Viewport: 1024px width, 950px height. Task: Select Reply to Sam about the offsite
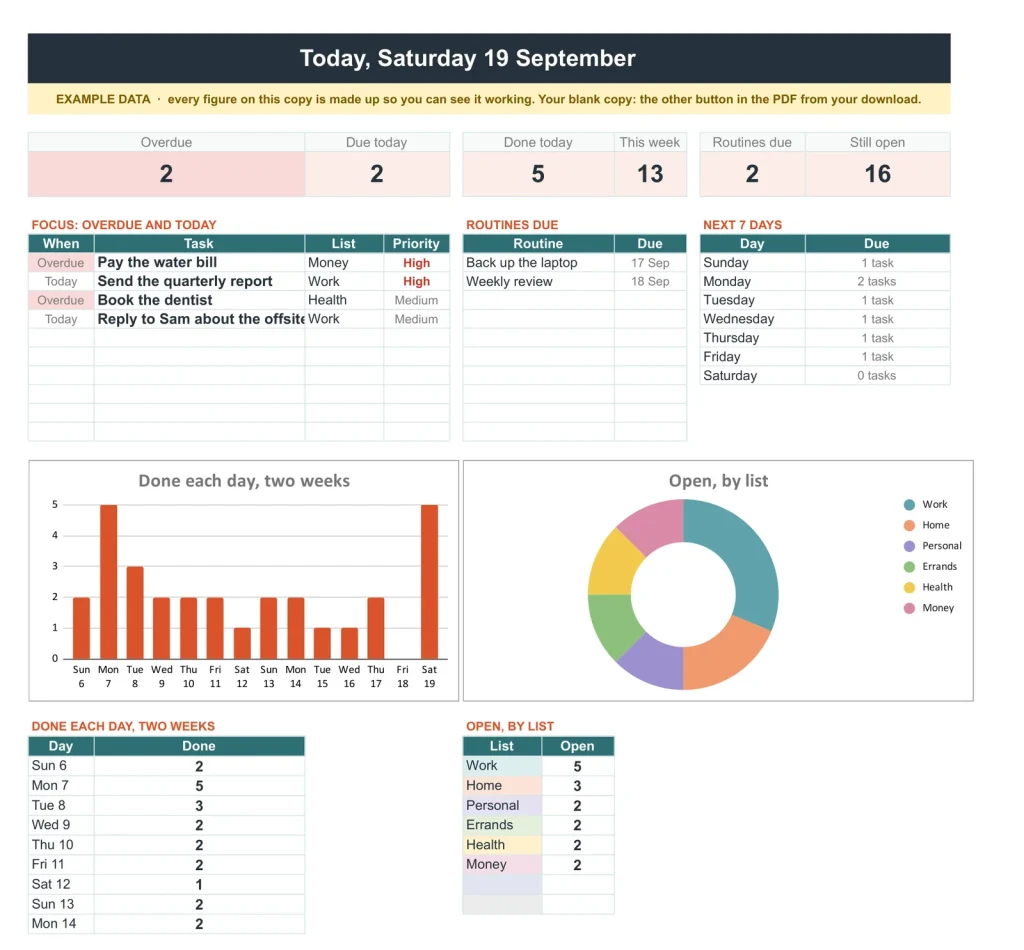pos(201,319)
